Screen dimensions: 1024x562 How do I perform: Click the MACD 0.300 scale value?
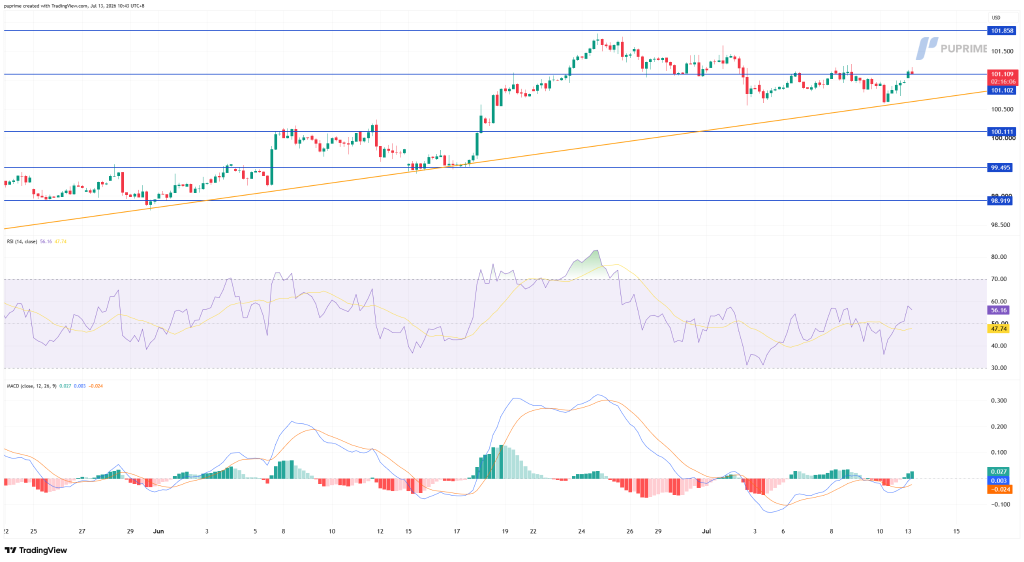tap(999, 401)
